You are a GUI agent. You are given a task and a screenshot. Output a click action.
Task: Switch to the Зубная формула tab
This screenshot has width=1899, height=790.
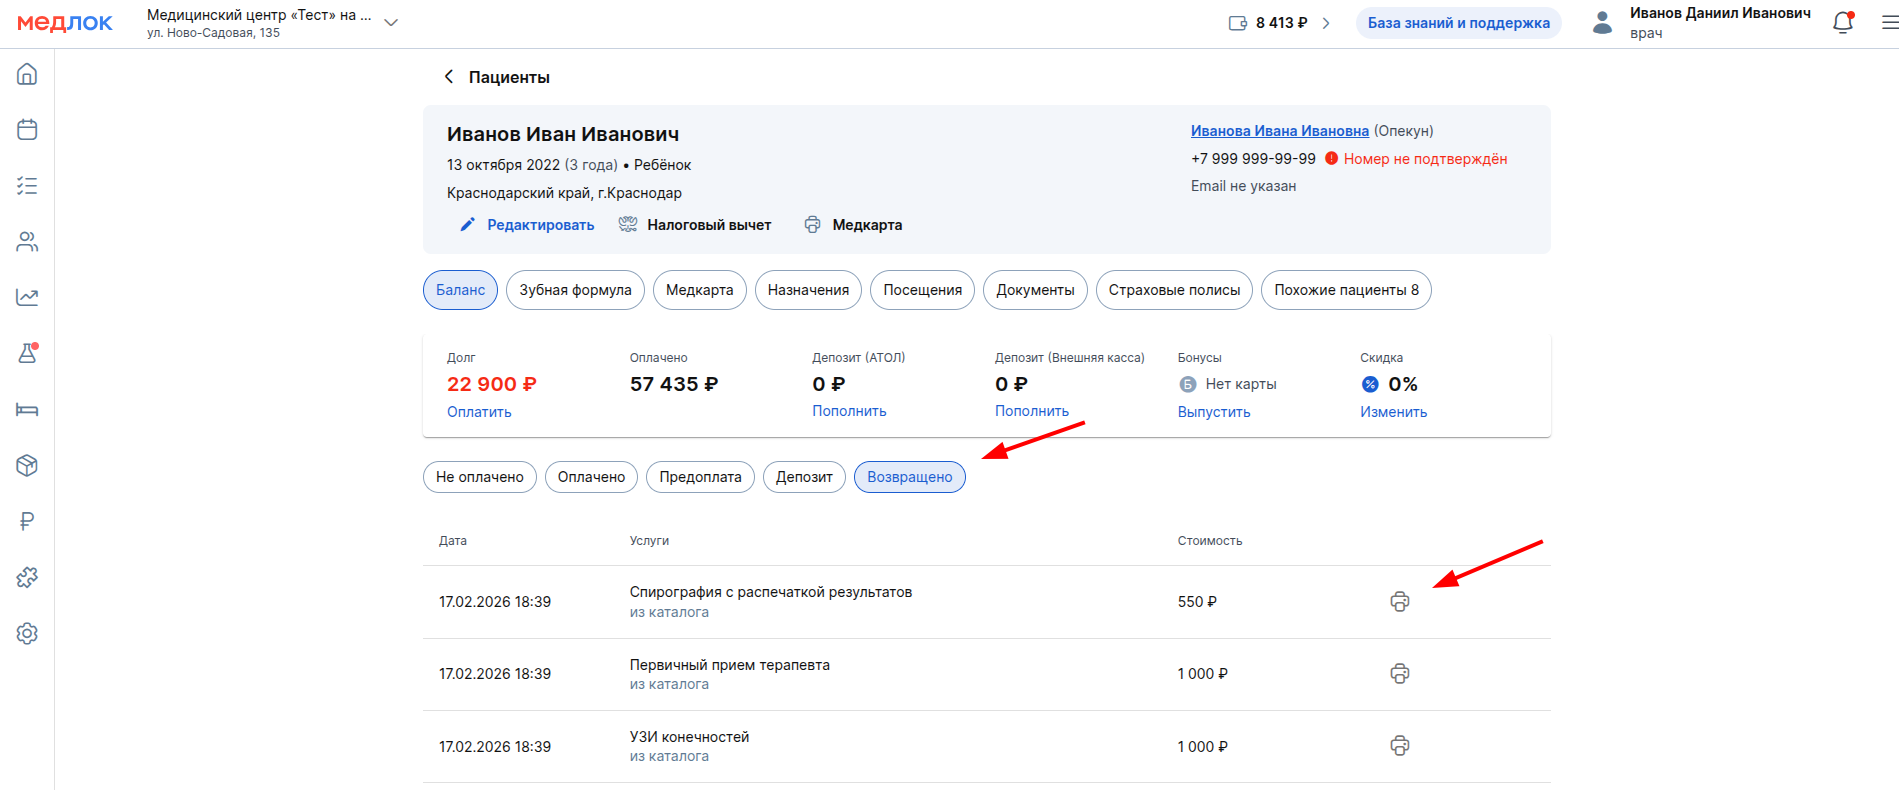coord(575,290)
